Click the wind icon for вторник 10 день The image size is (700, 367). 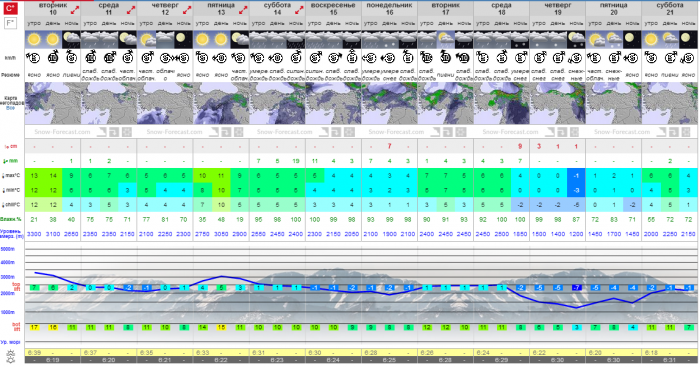tap(53, 58)
